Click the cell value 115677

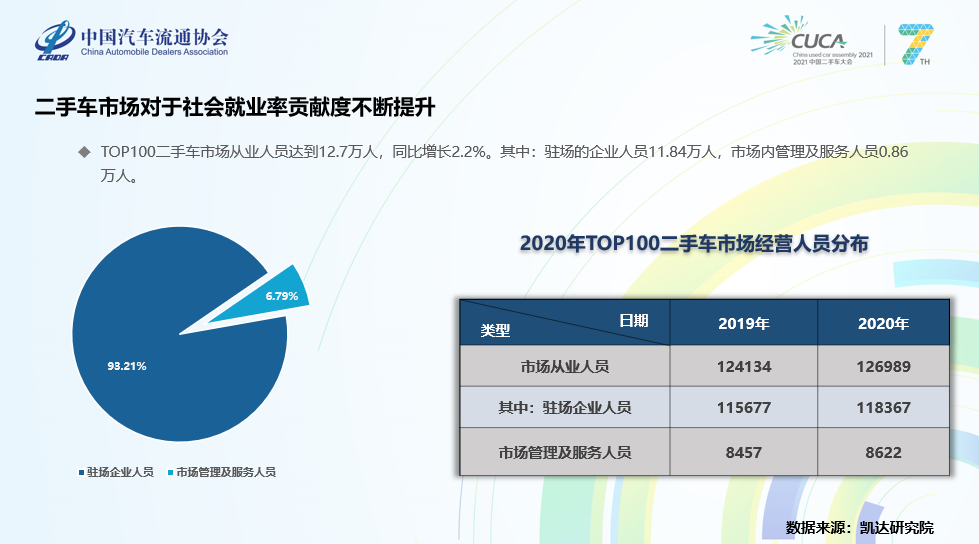pos(744,408)
